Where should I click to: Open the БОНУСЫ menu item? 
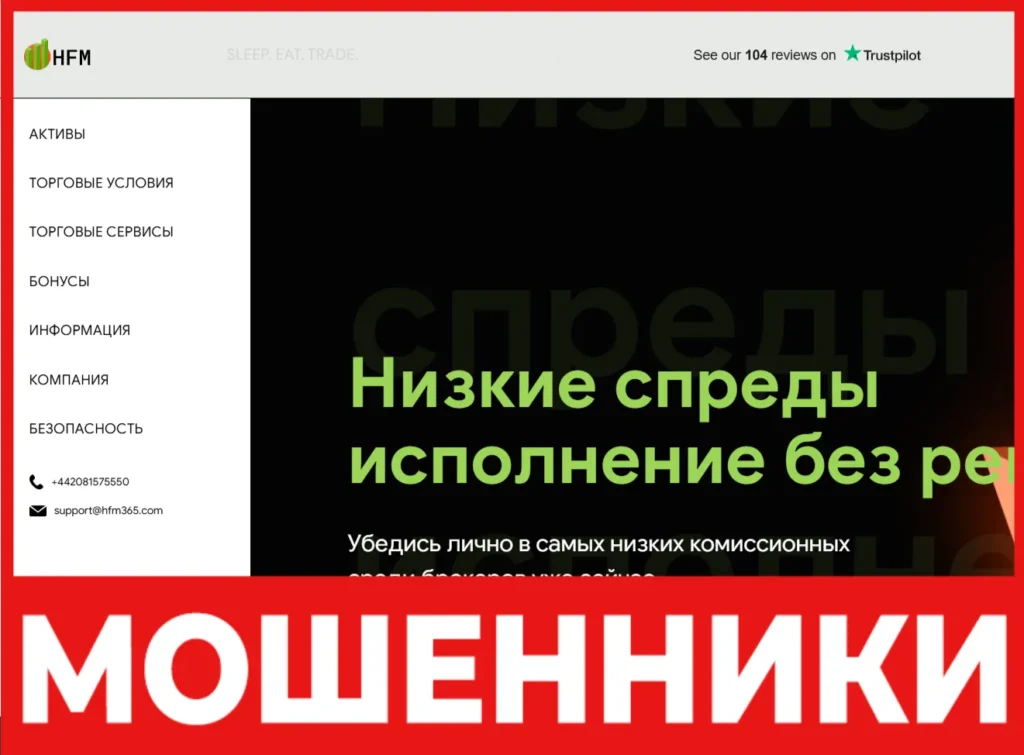pyautogui.click(x=59, y=281)
